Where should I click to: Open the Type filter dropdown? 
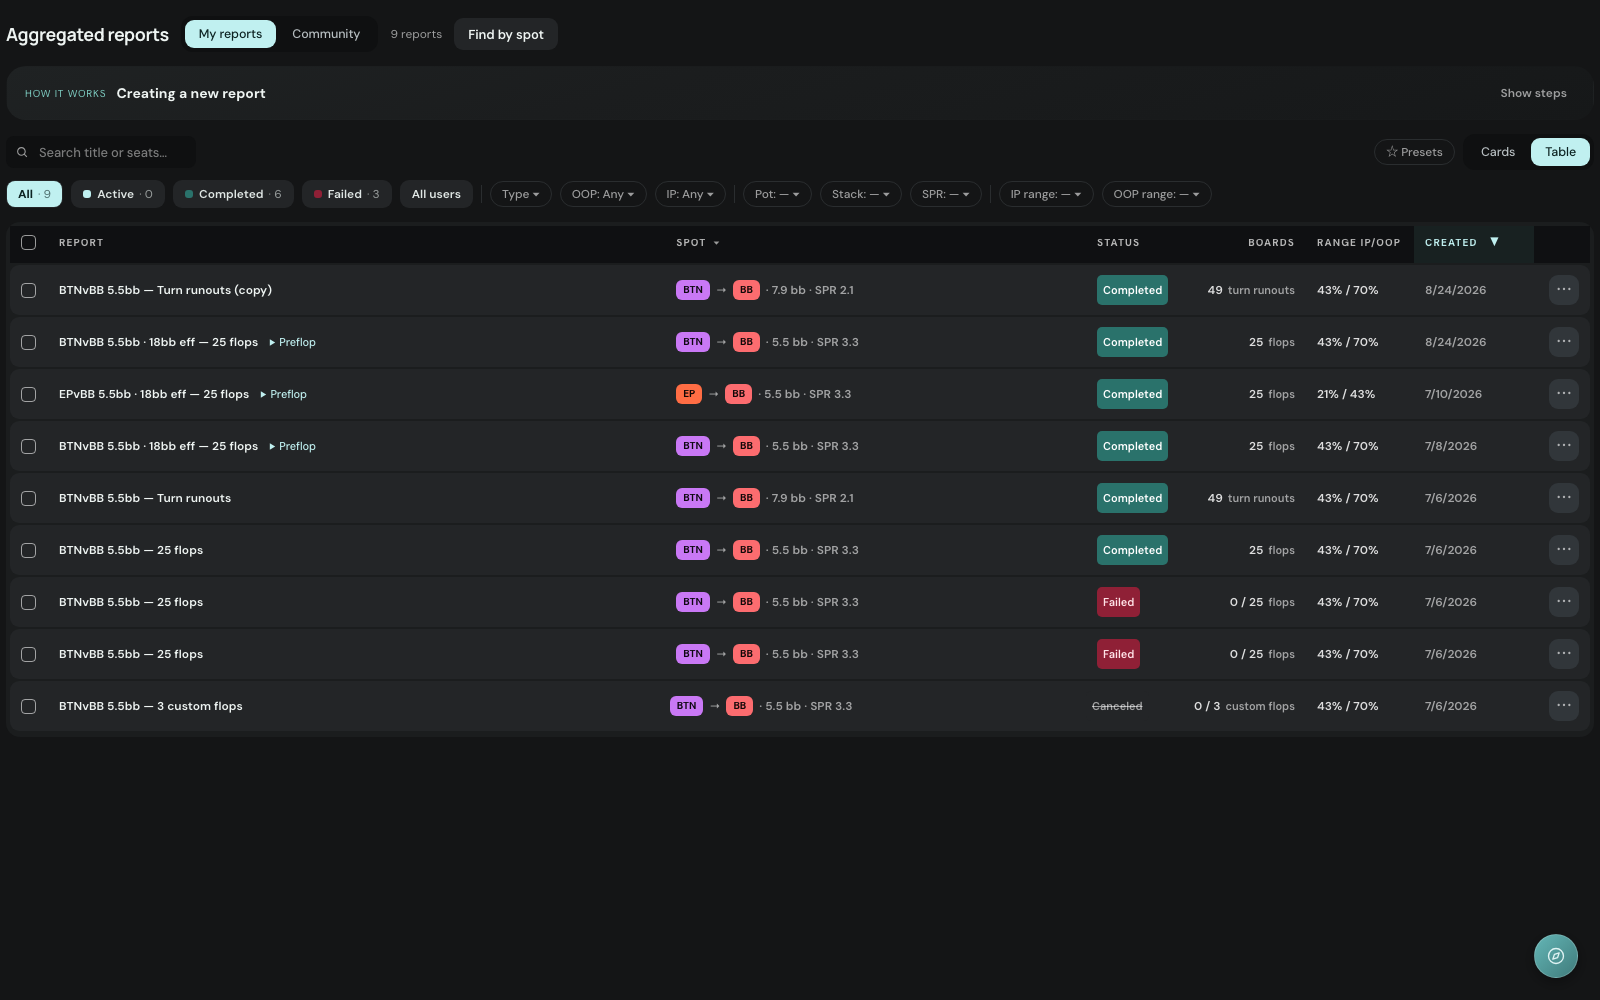coord(520,194)
